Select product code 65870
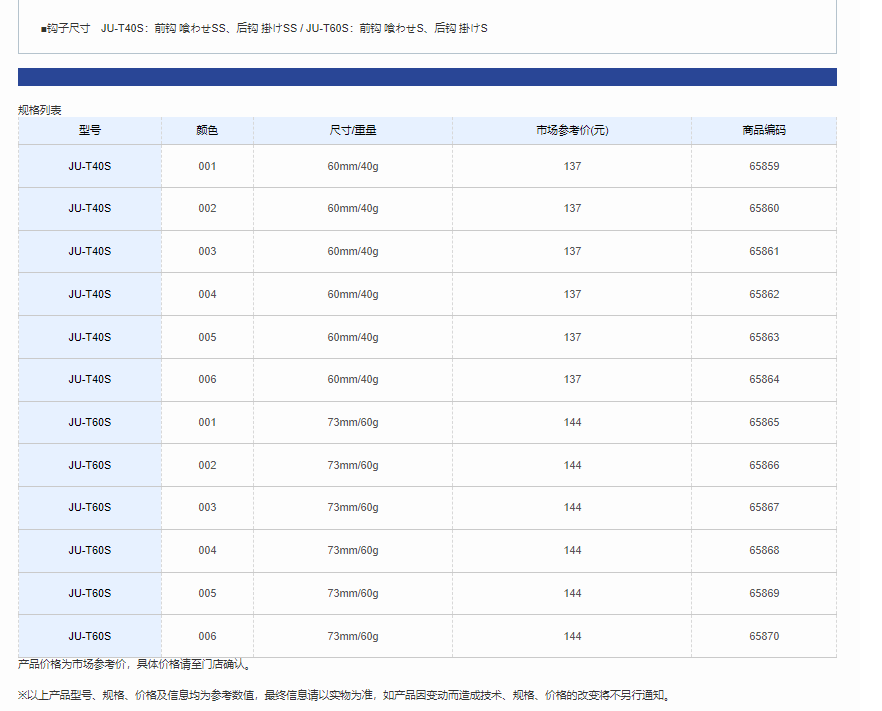Image resolution: width=882 pixels, height=711 pixels. click(x=764, y=637)
